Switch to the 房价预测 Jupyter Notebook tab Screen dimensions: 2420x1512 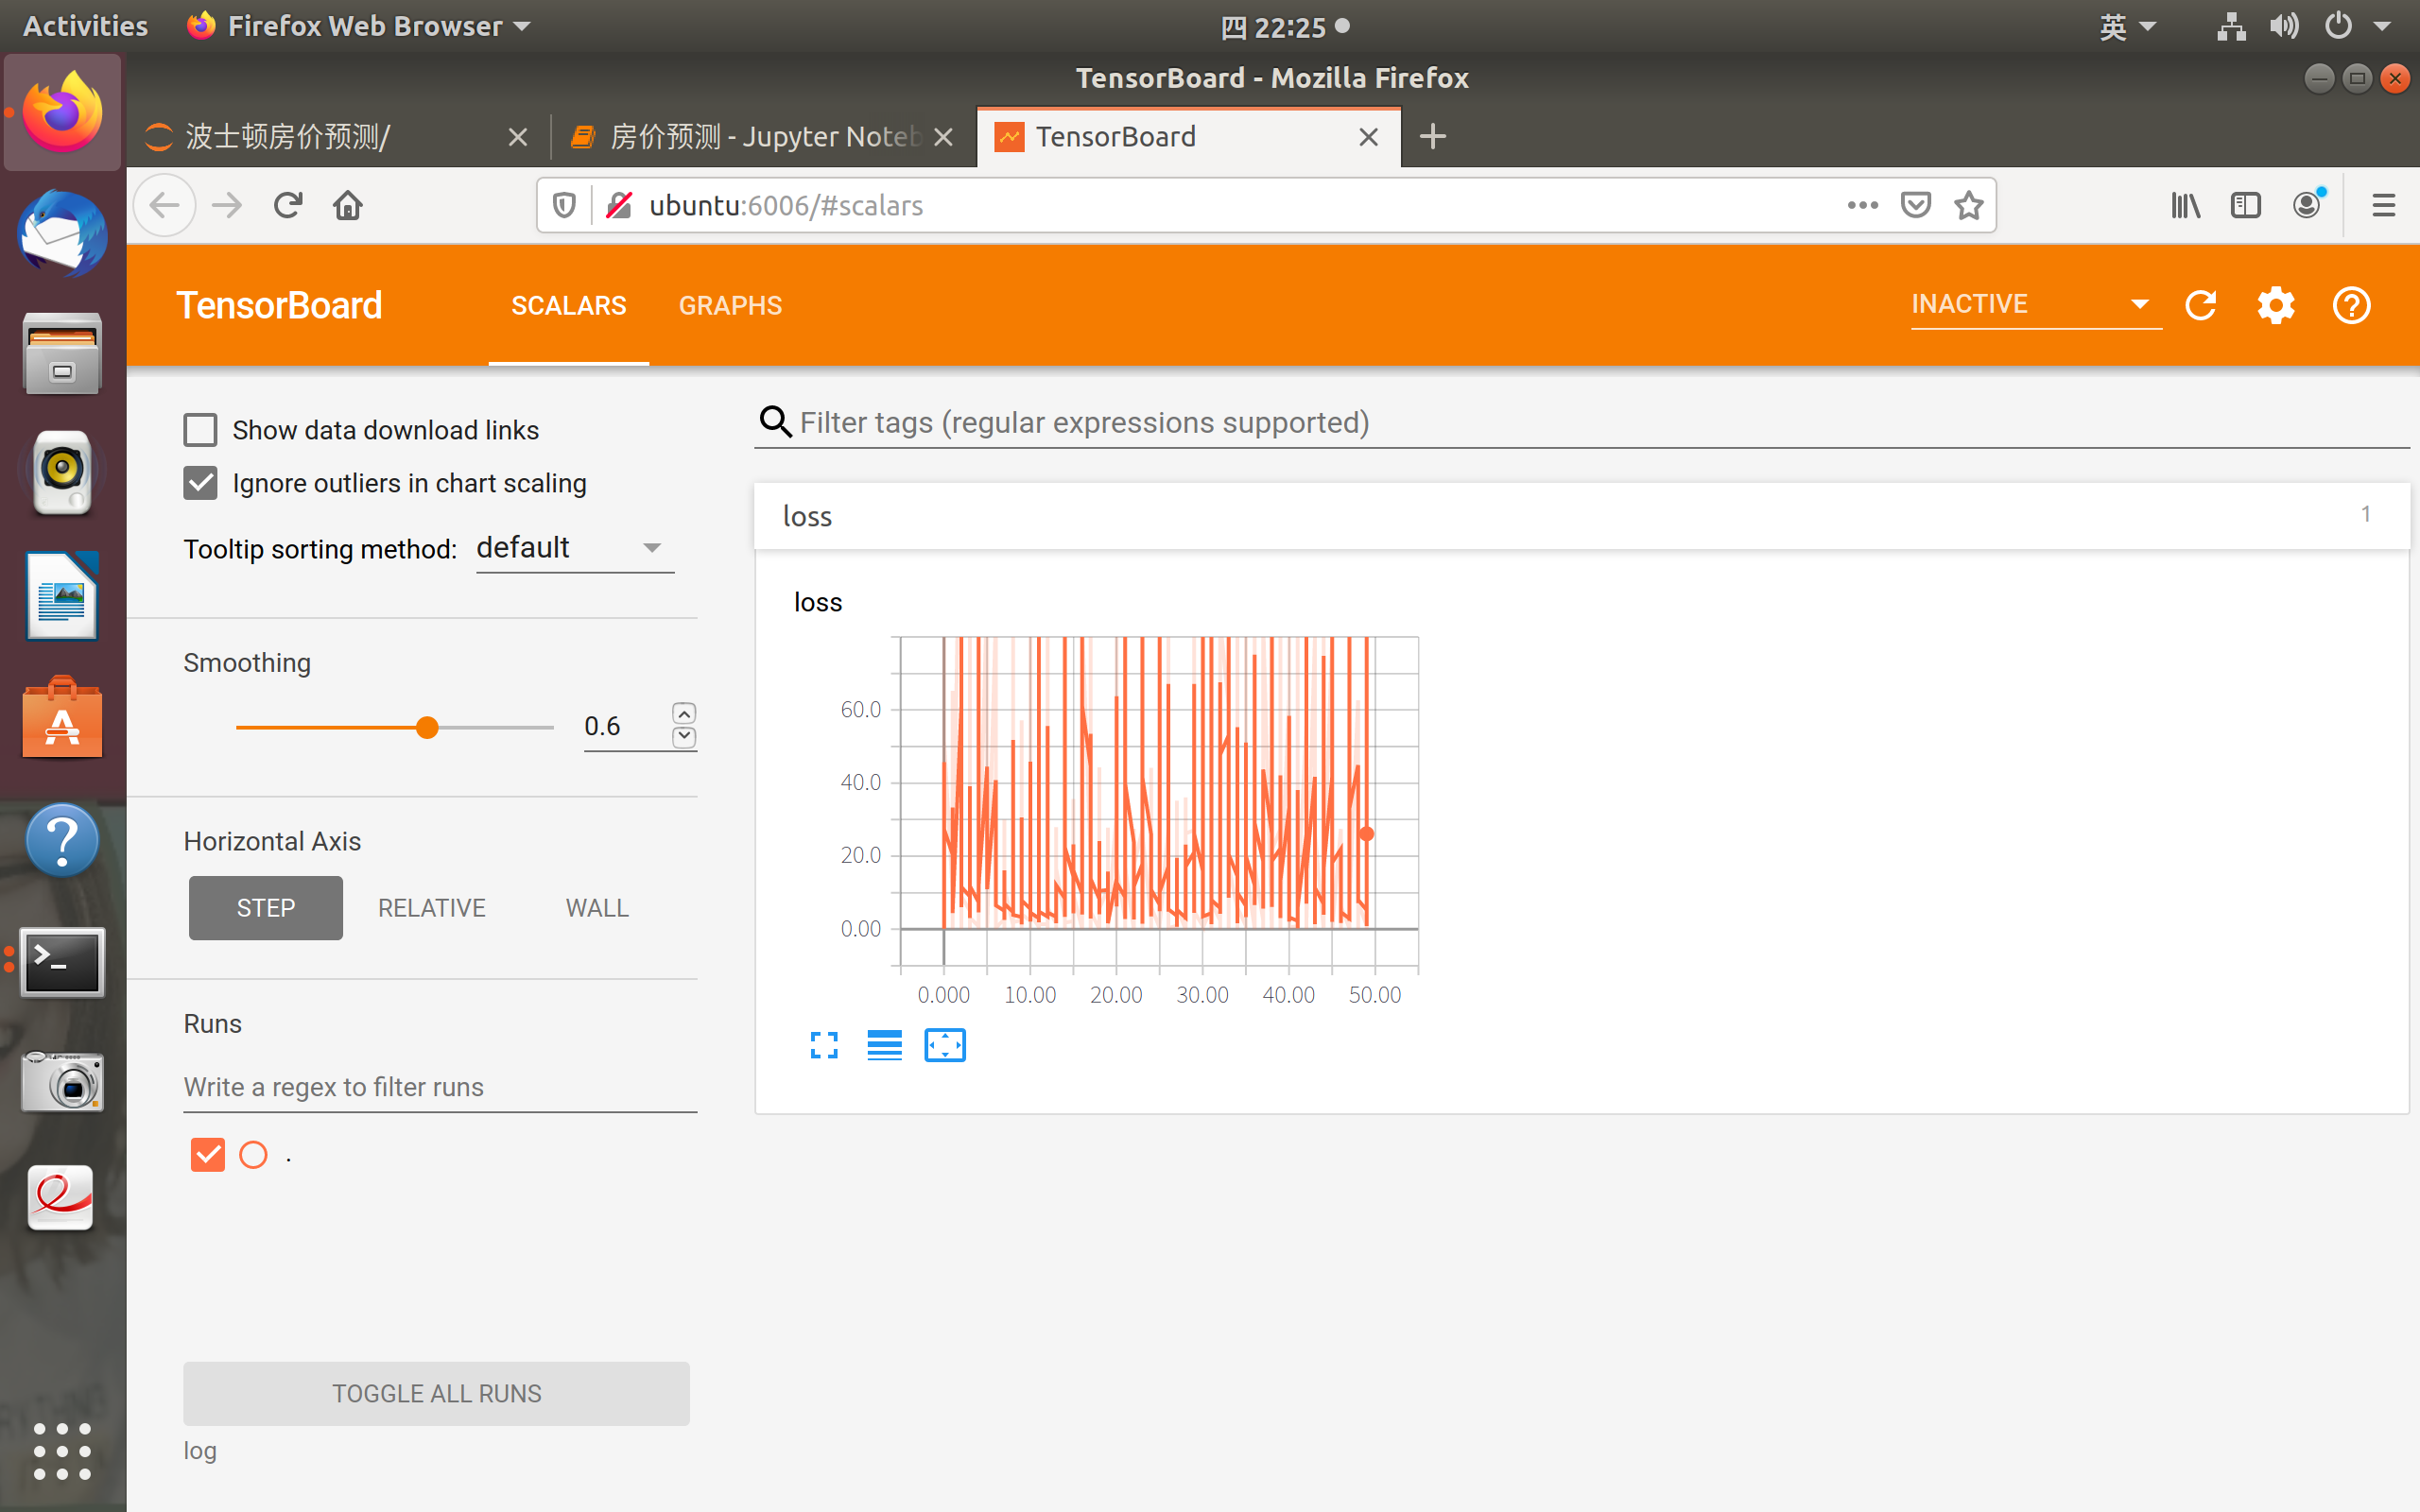(764, 136)
